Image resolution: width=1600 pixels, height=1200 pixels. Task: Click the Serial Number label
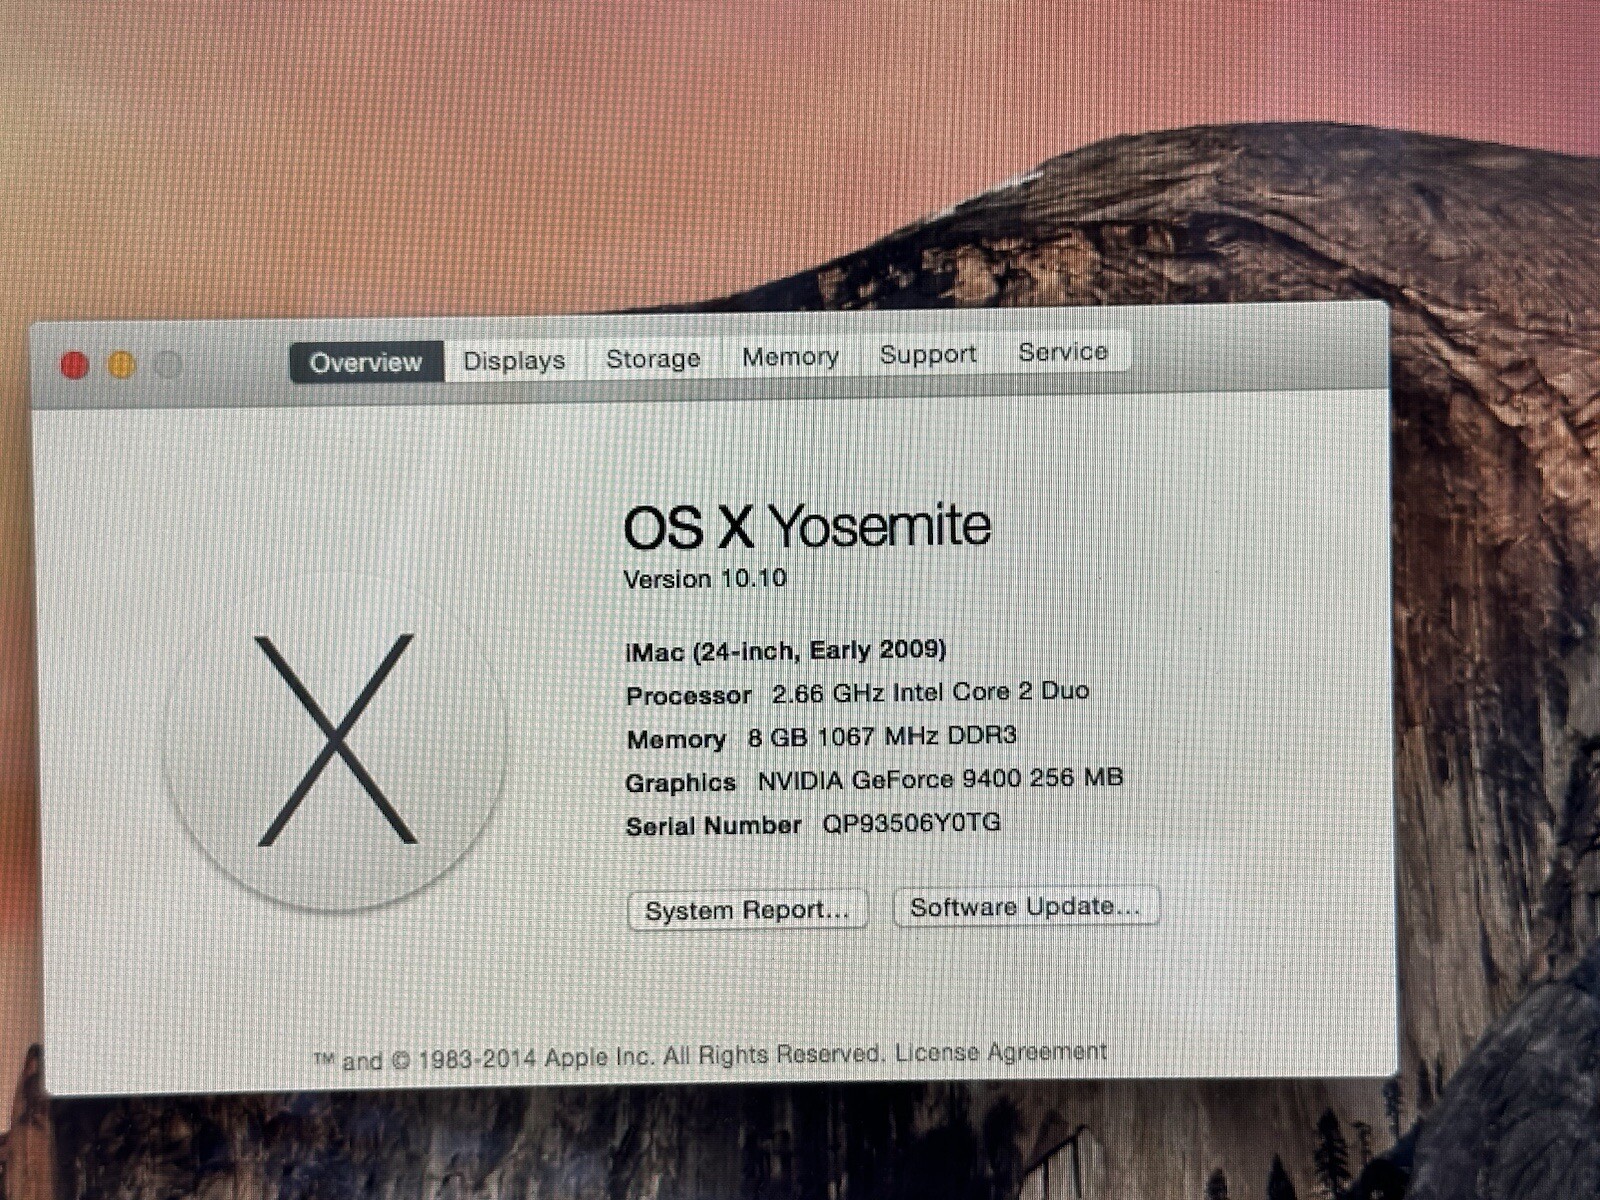(x=713, y=826)
